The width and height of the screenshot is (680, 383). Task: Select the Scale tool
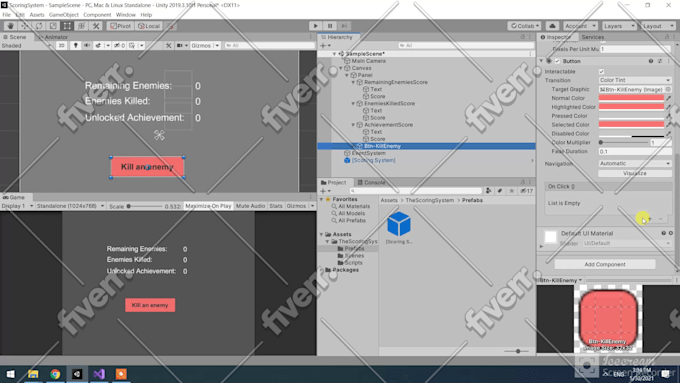tap(53, 26)
